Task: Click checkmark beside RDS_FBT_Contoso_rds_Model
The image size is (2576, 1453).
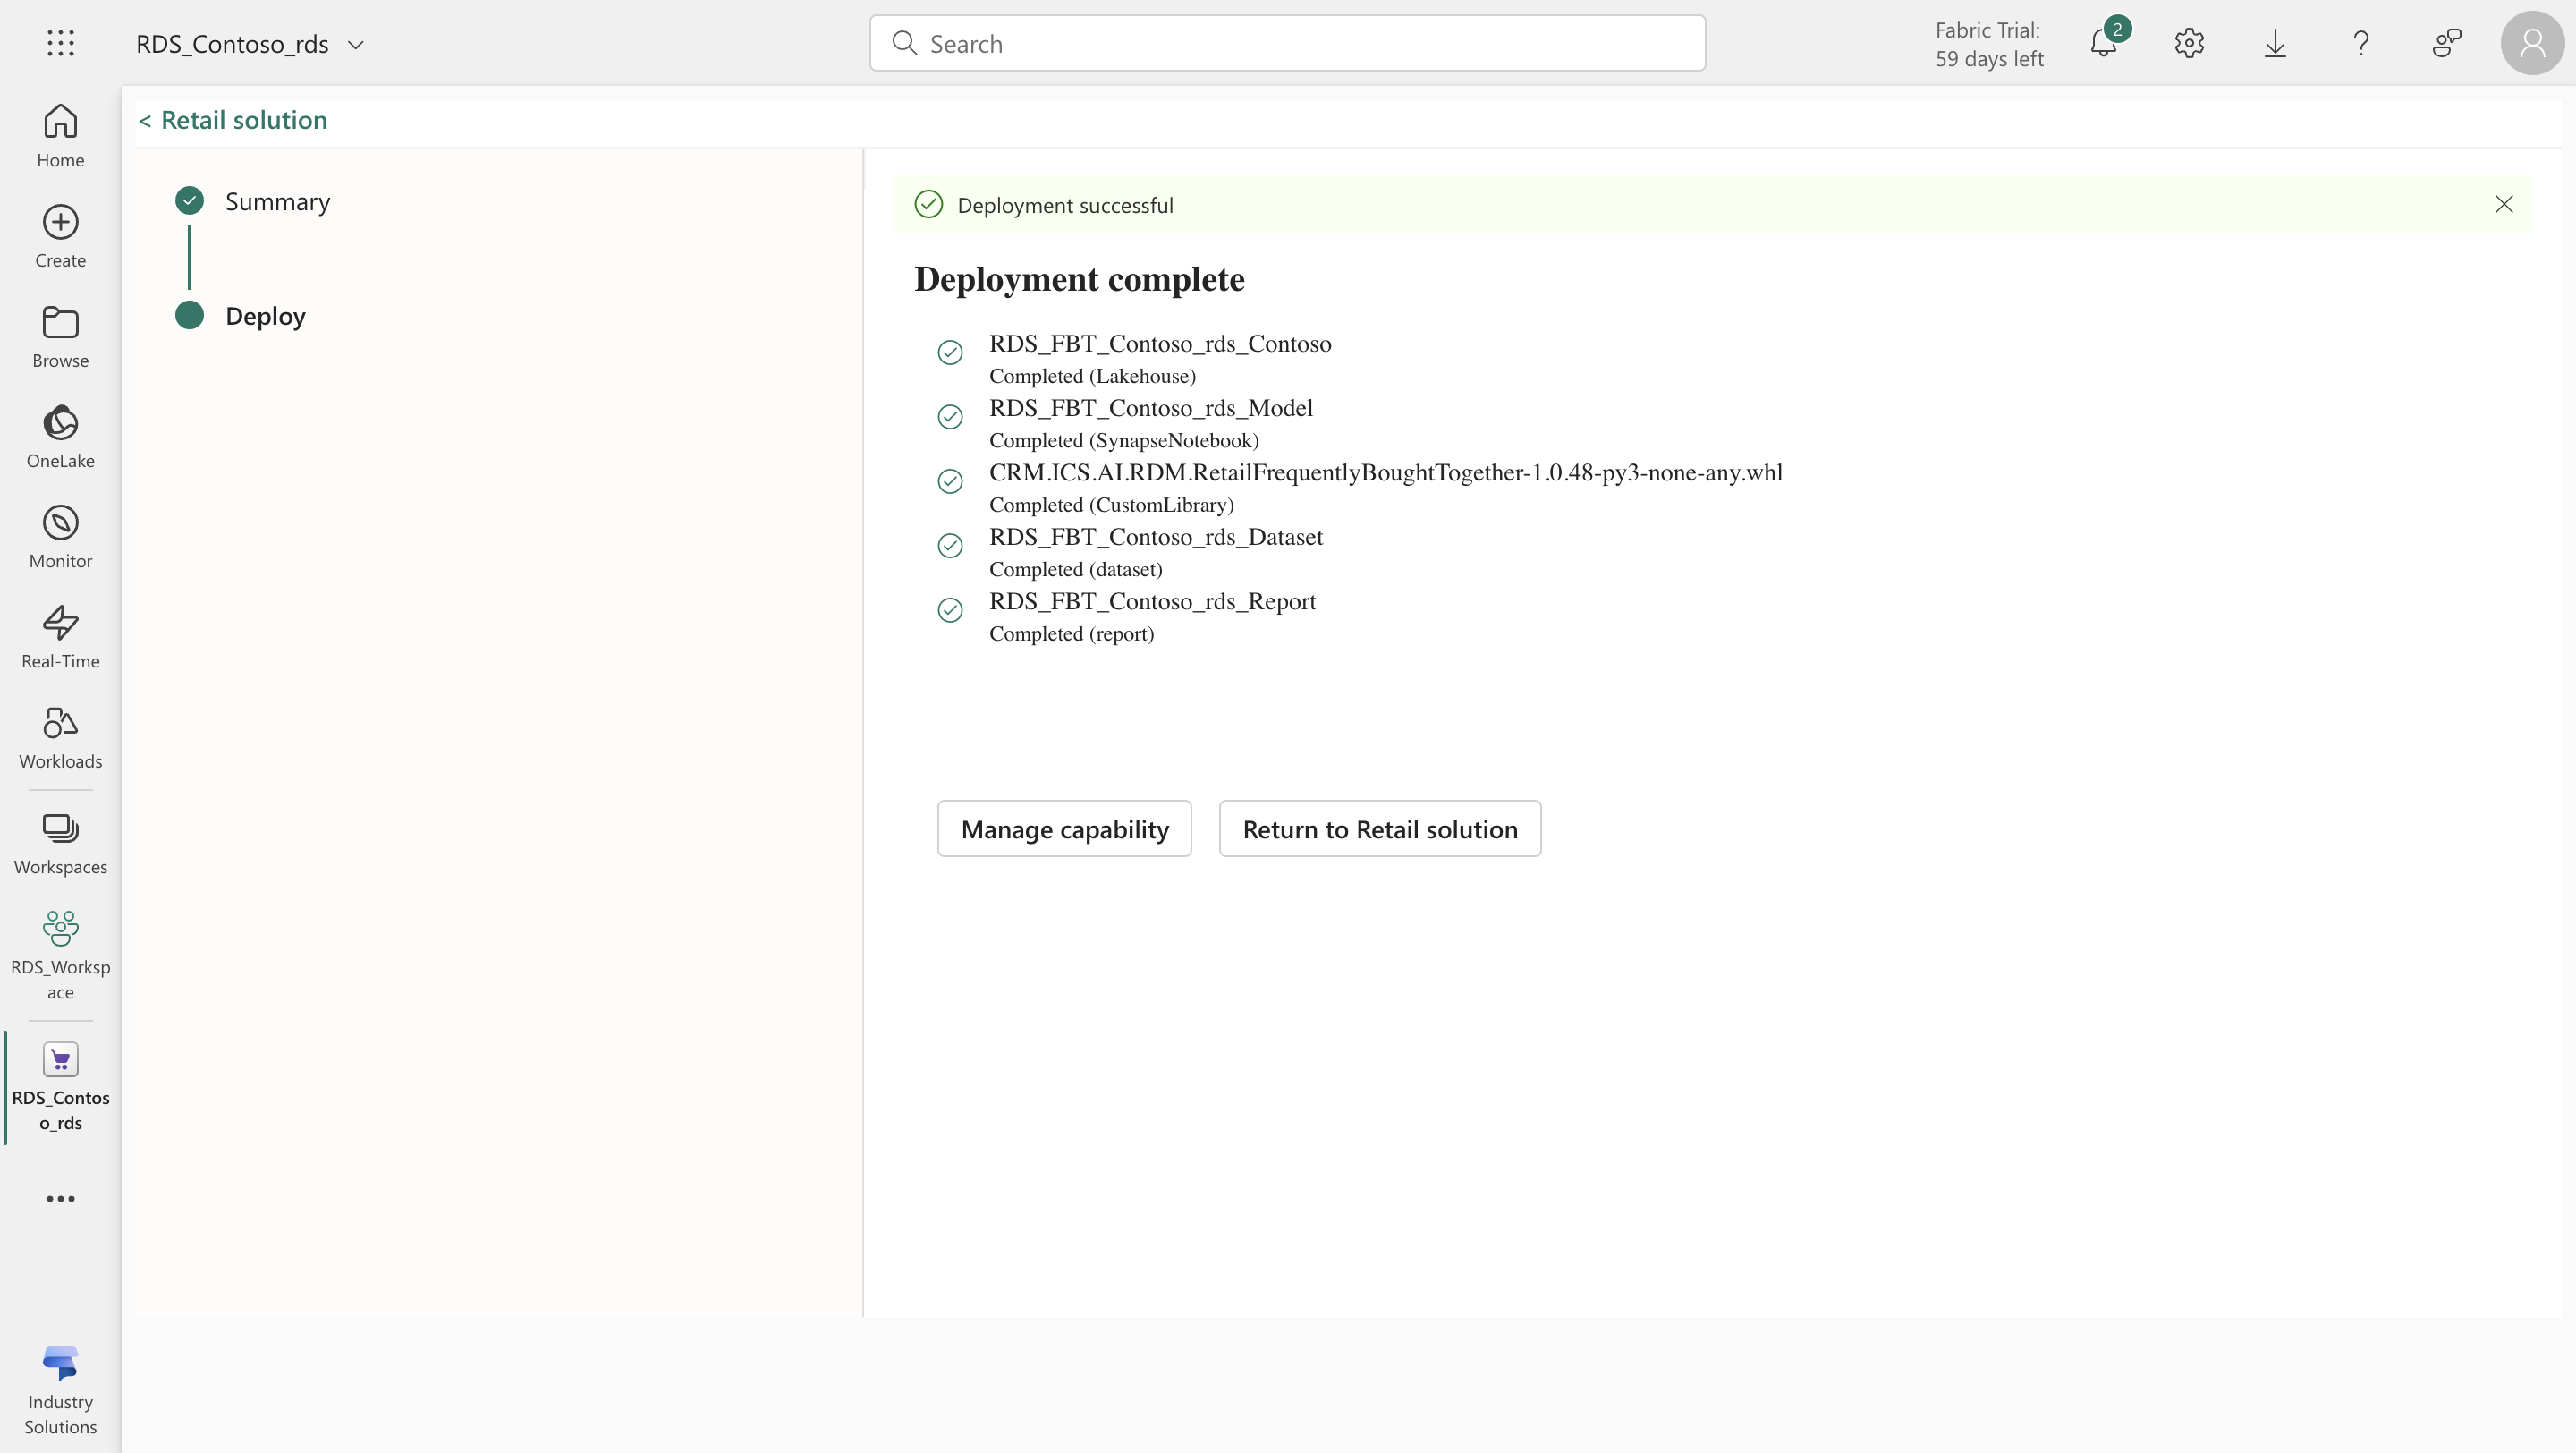Action: 950,416
